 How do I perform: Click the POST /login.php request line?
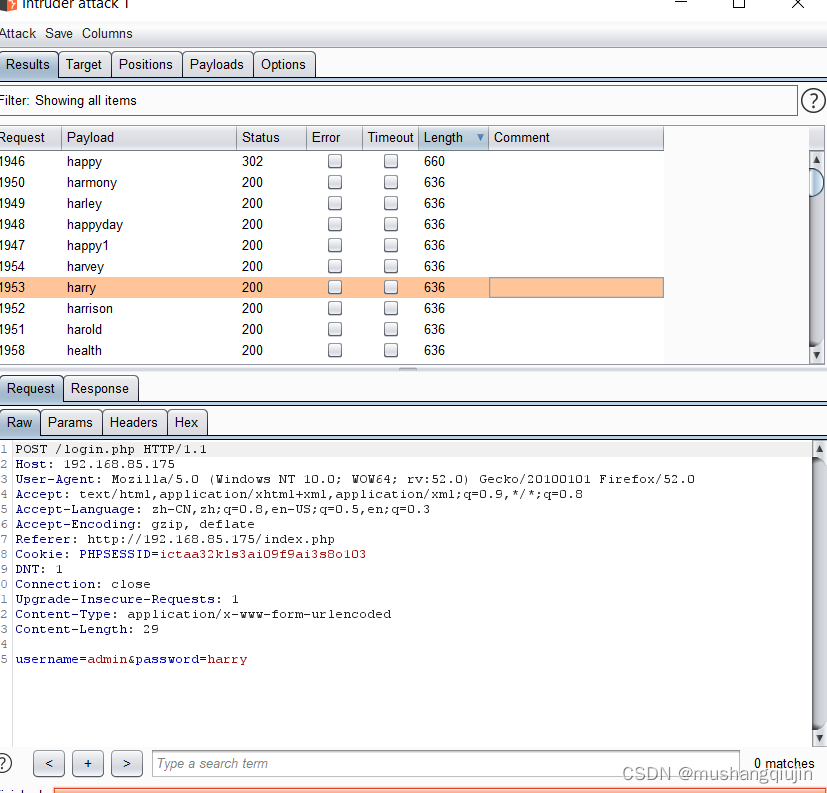tap(111, 449)
